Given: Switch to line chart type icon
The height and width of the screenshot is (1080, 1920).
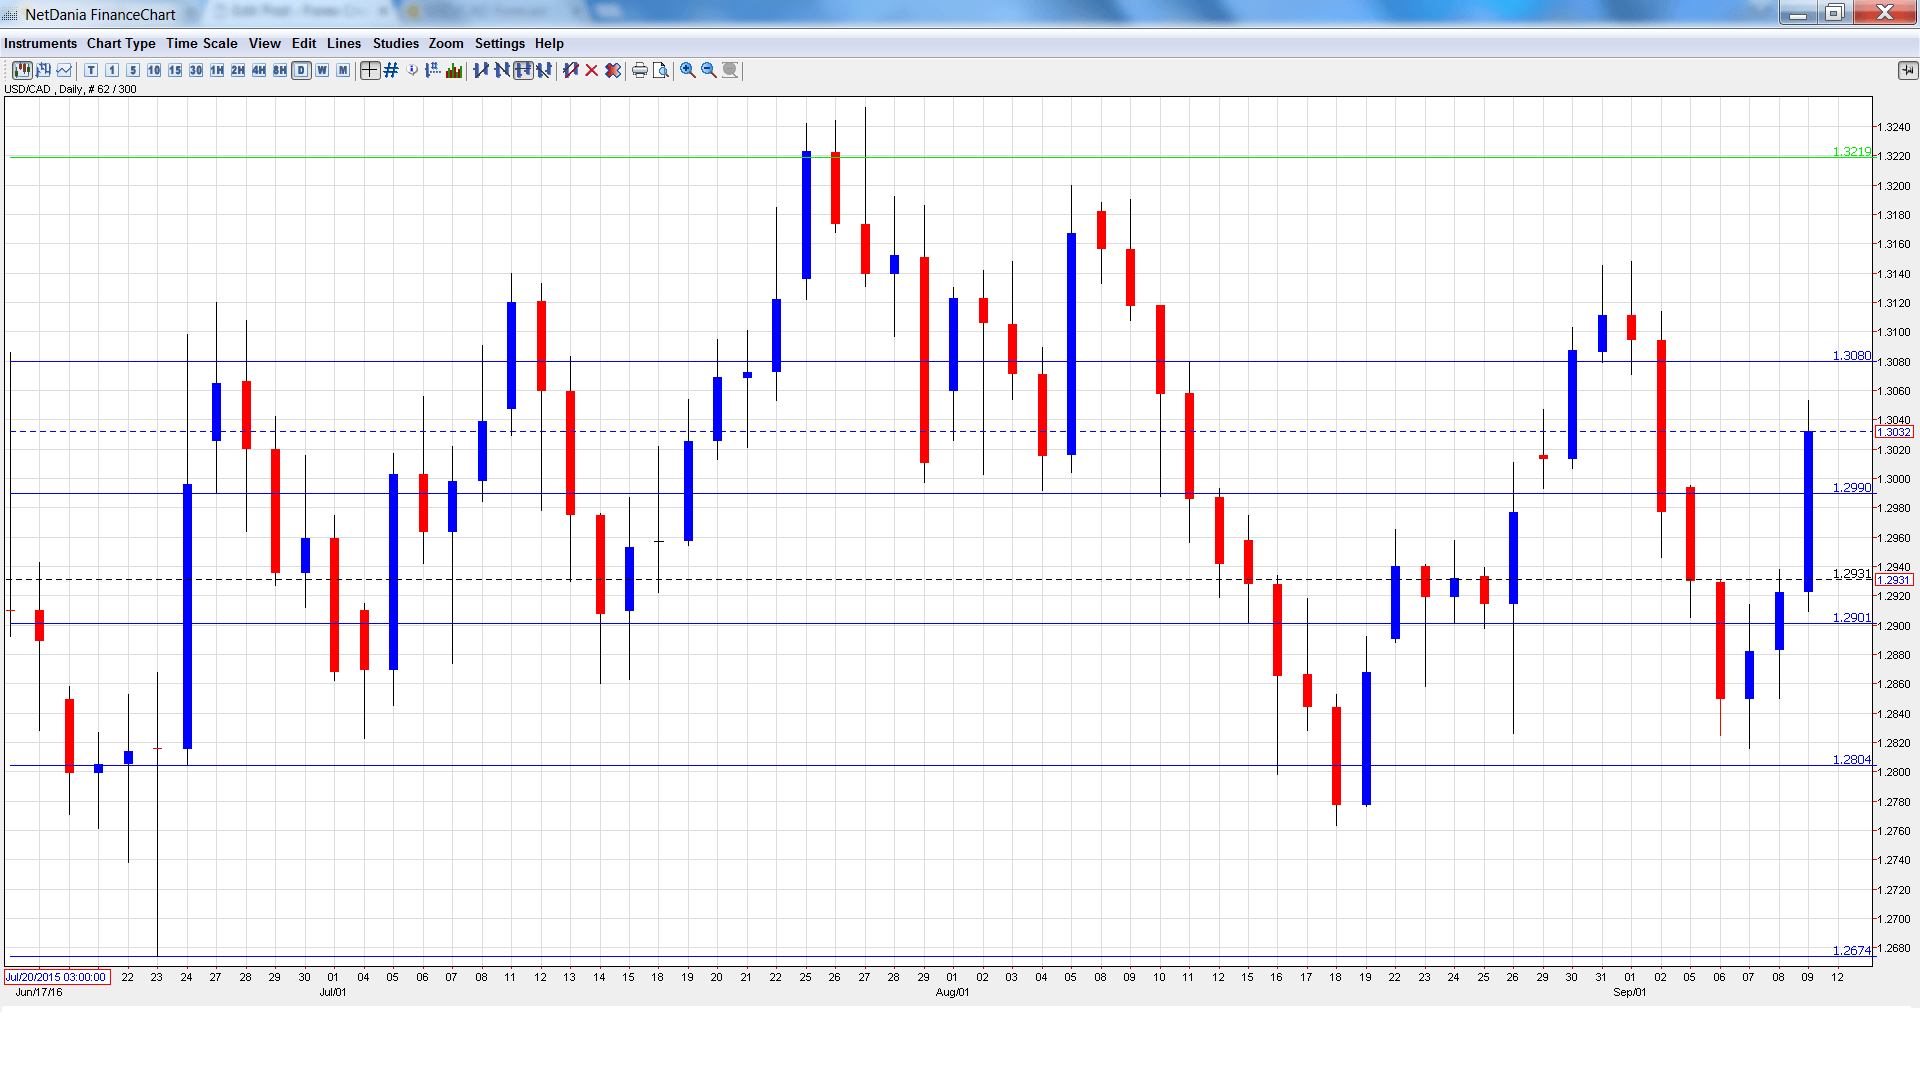Looking at the screenshot, I should coord(64,70).
